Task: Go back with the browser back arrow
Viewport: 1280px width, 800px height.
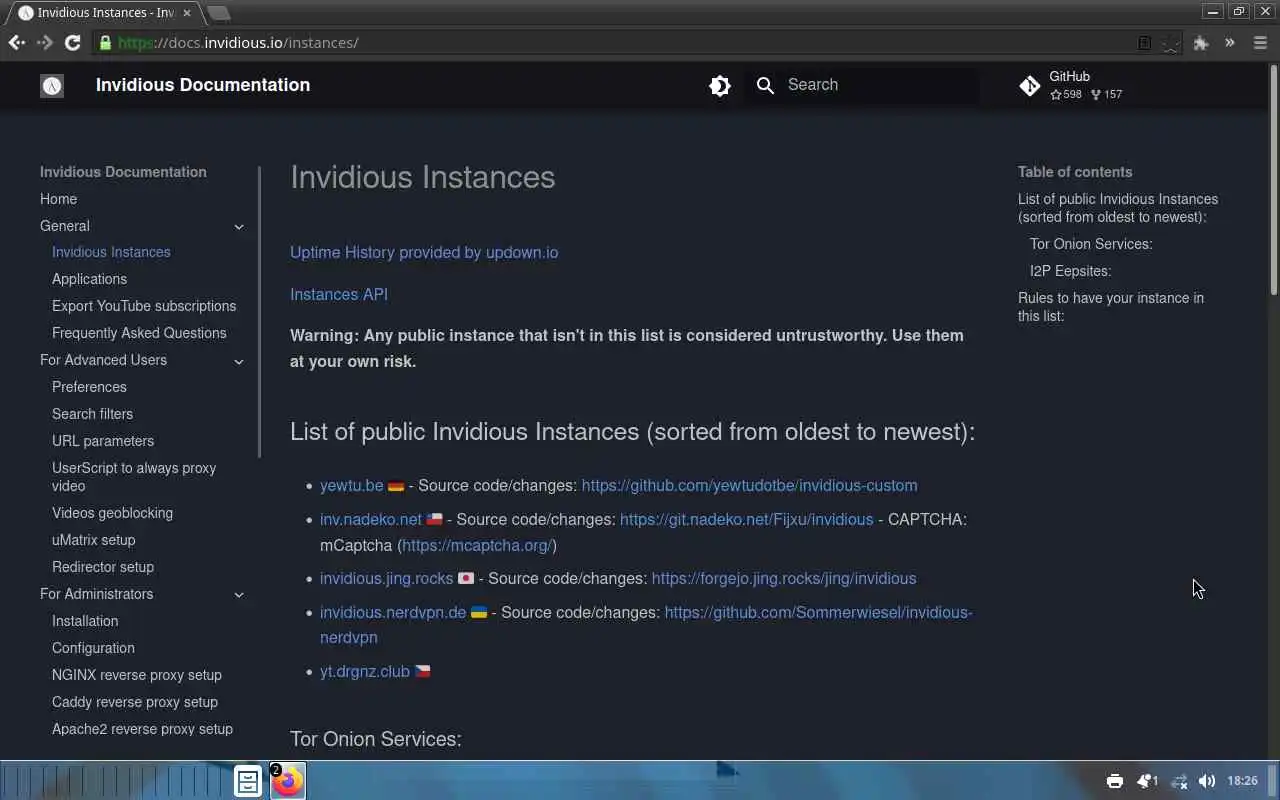Action: coord(16,42)
